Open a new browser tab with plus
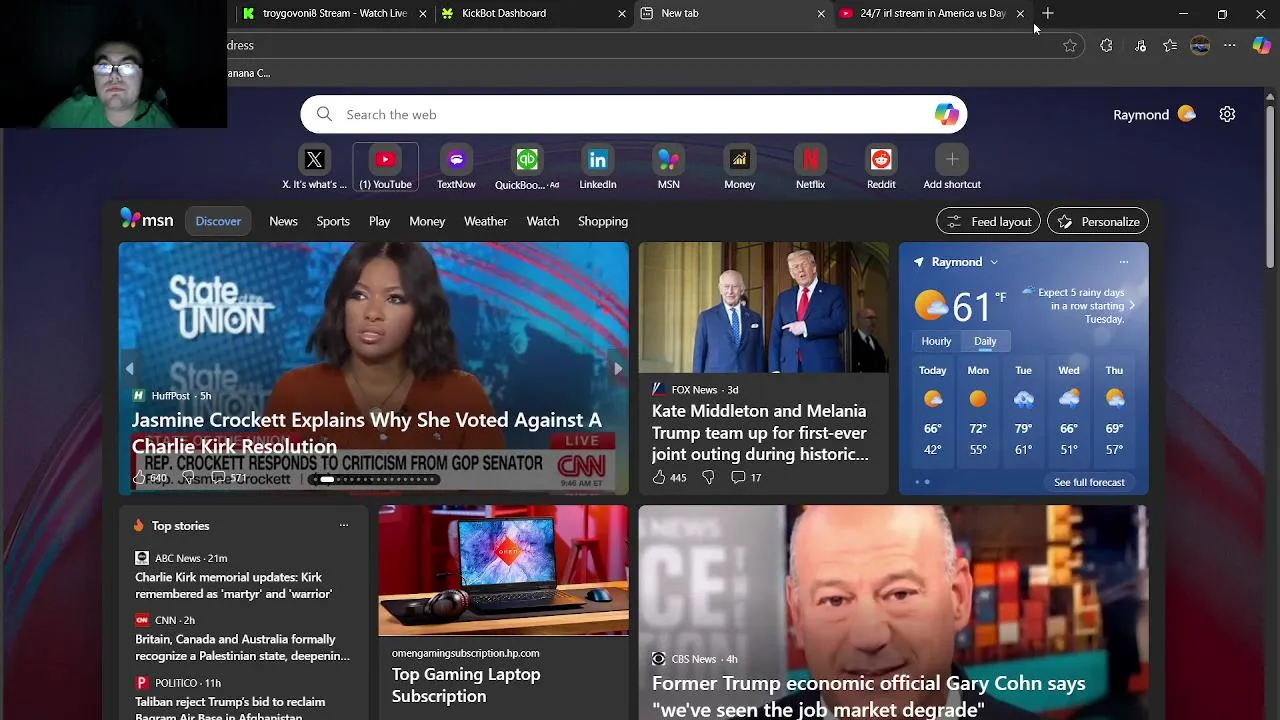 1047,13
